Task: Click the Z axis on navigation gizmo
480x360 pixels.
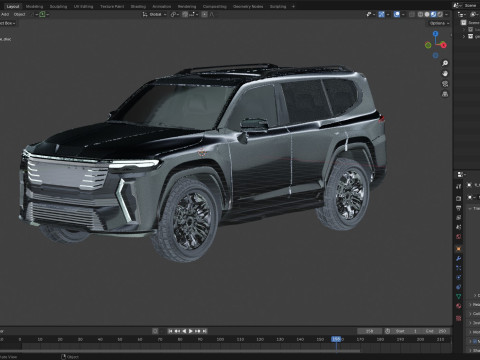Action: coord(435,34)
